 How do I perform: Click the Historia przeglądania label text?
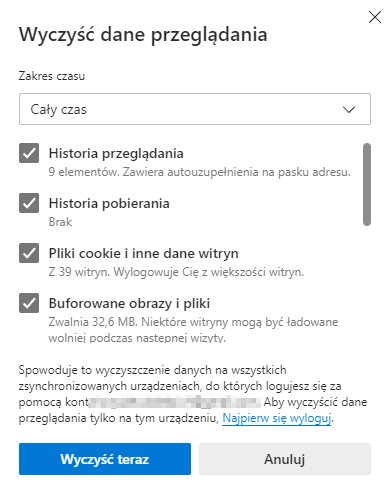tap(116, 154)
